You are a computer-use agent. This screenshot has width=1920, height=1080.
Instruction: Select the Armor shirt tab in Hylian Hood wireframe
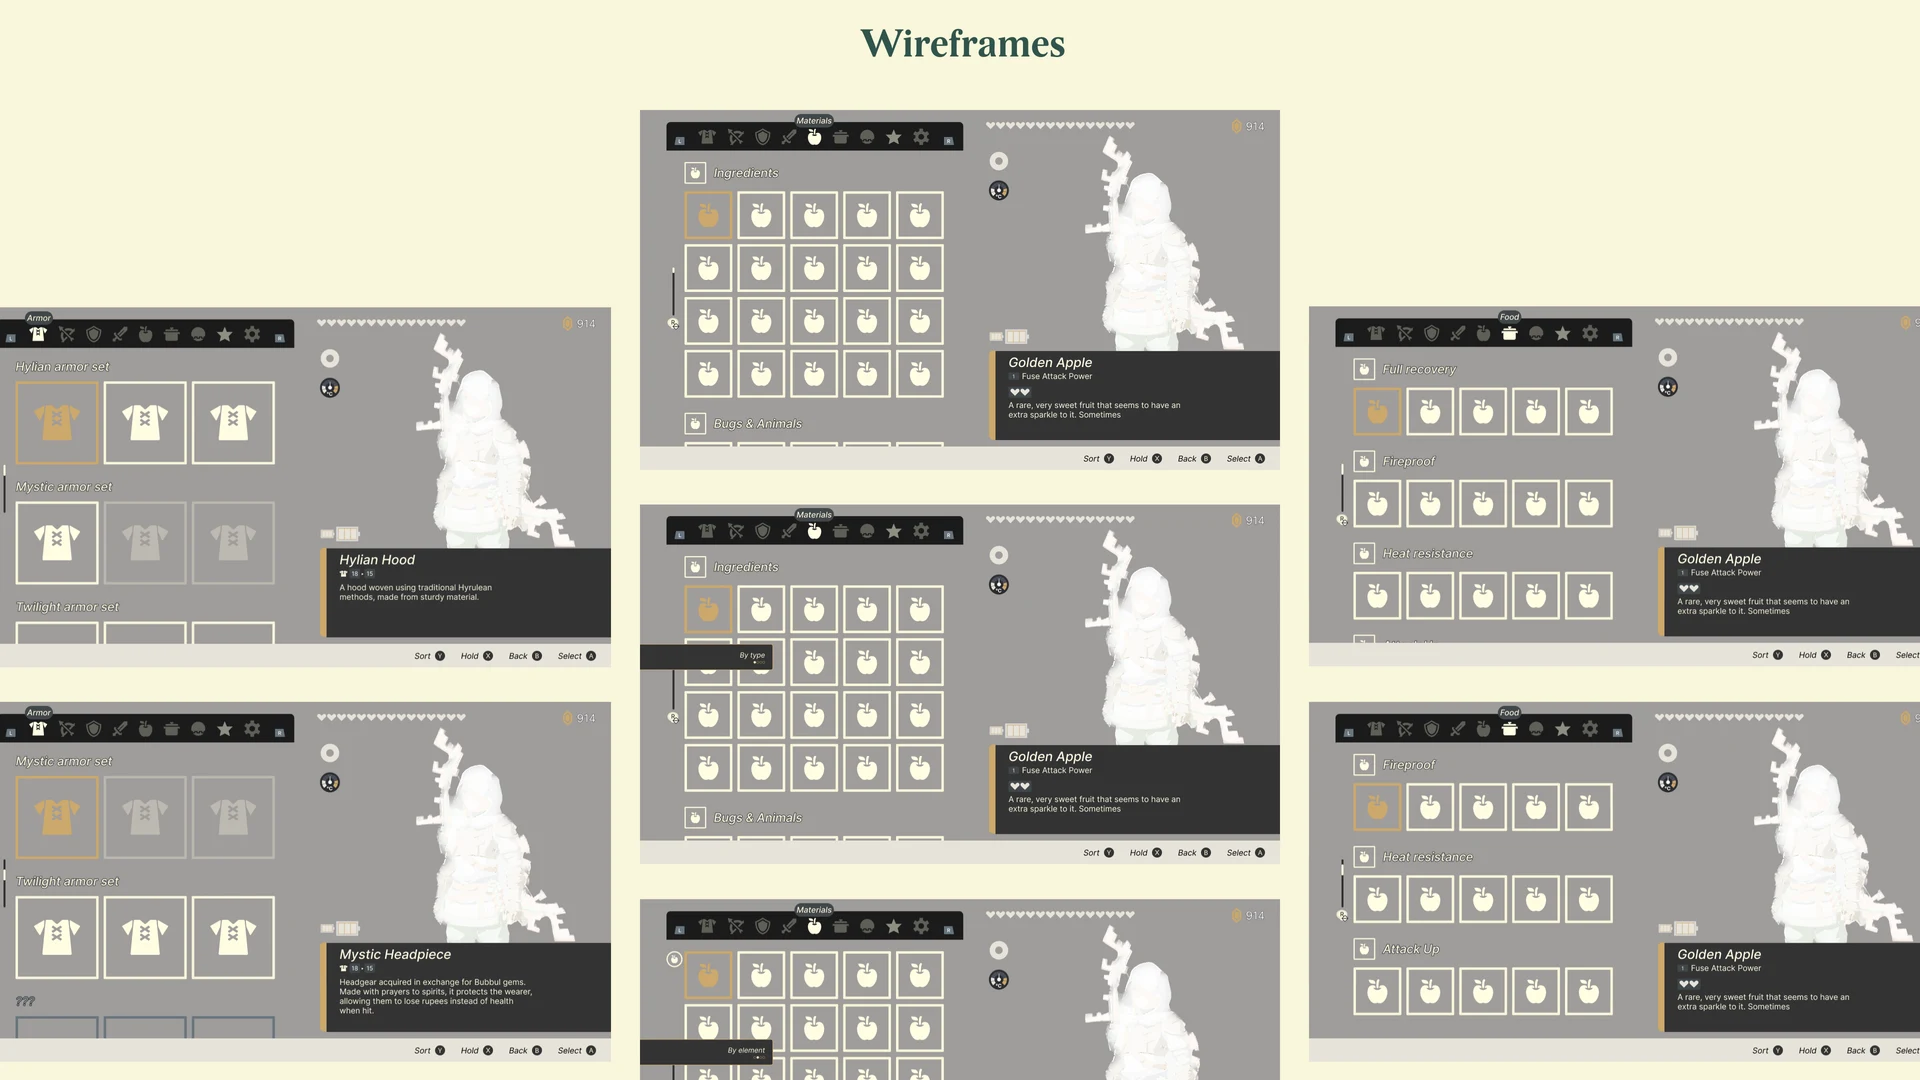pos(38,334)
